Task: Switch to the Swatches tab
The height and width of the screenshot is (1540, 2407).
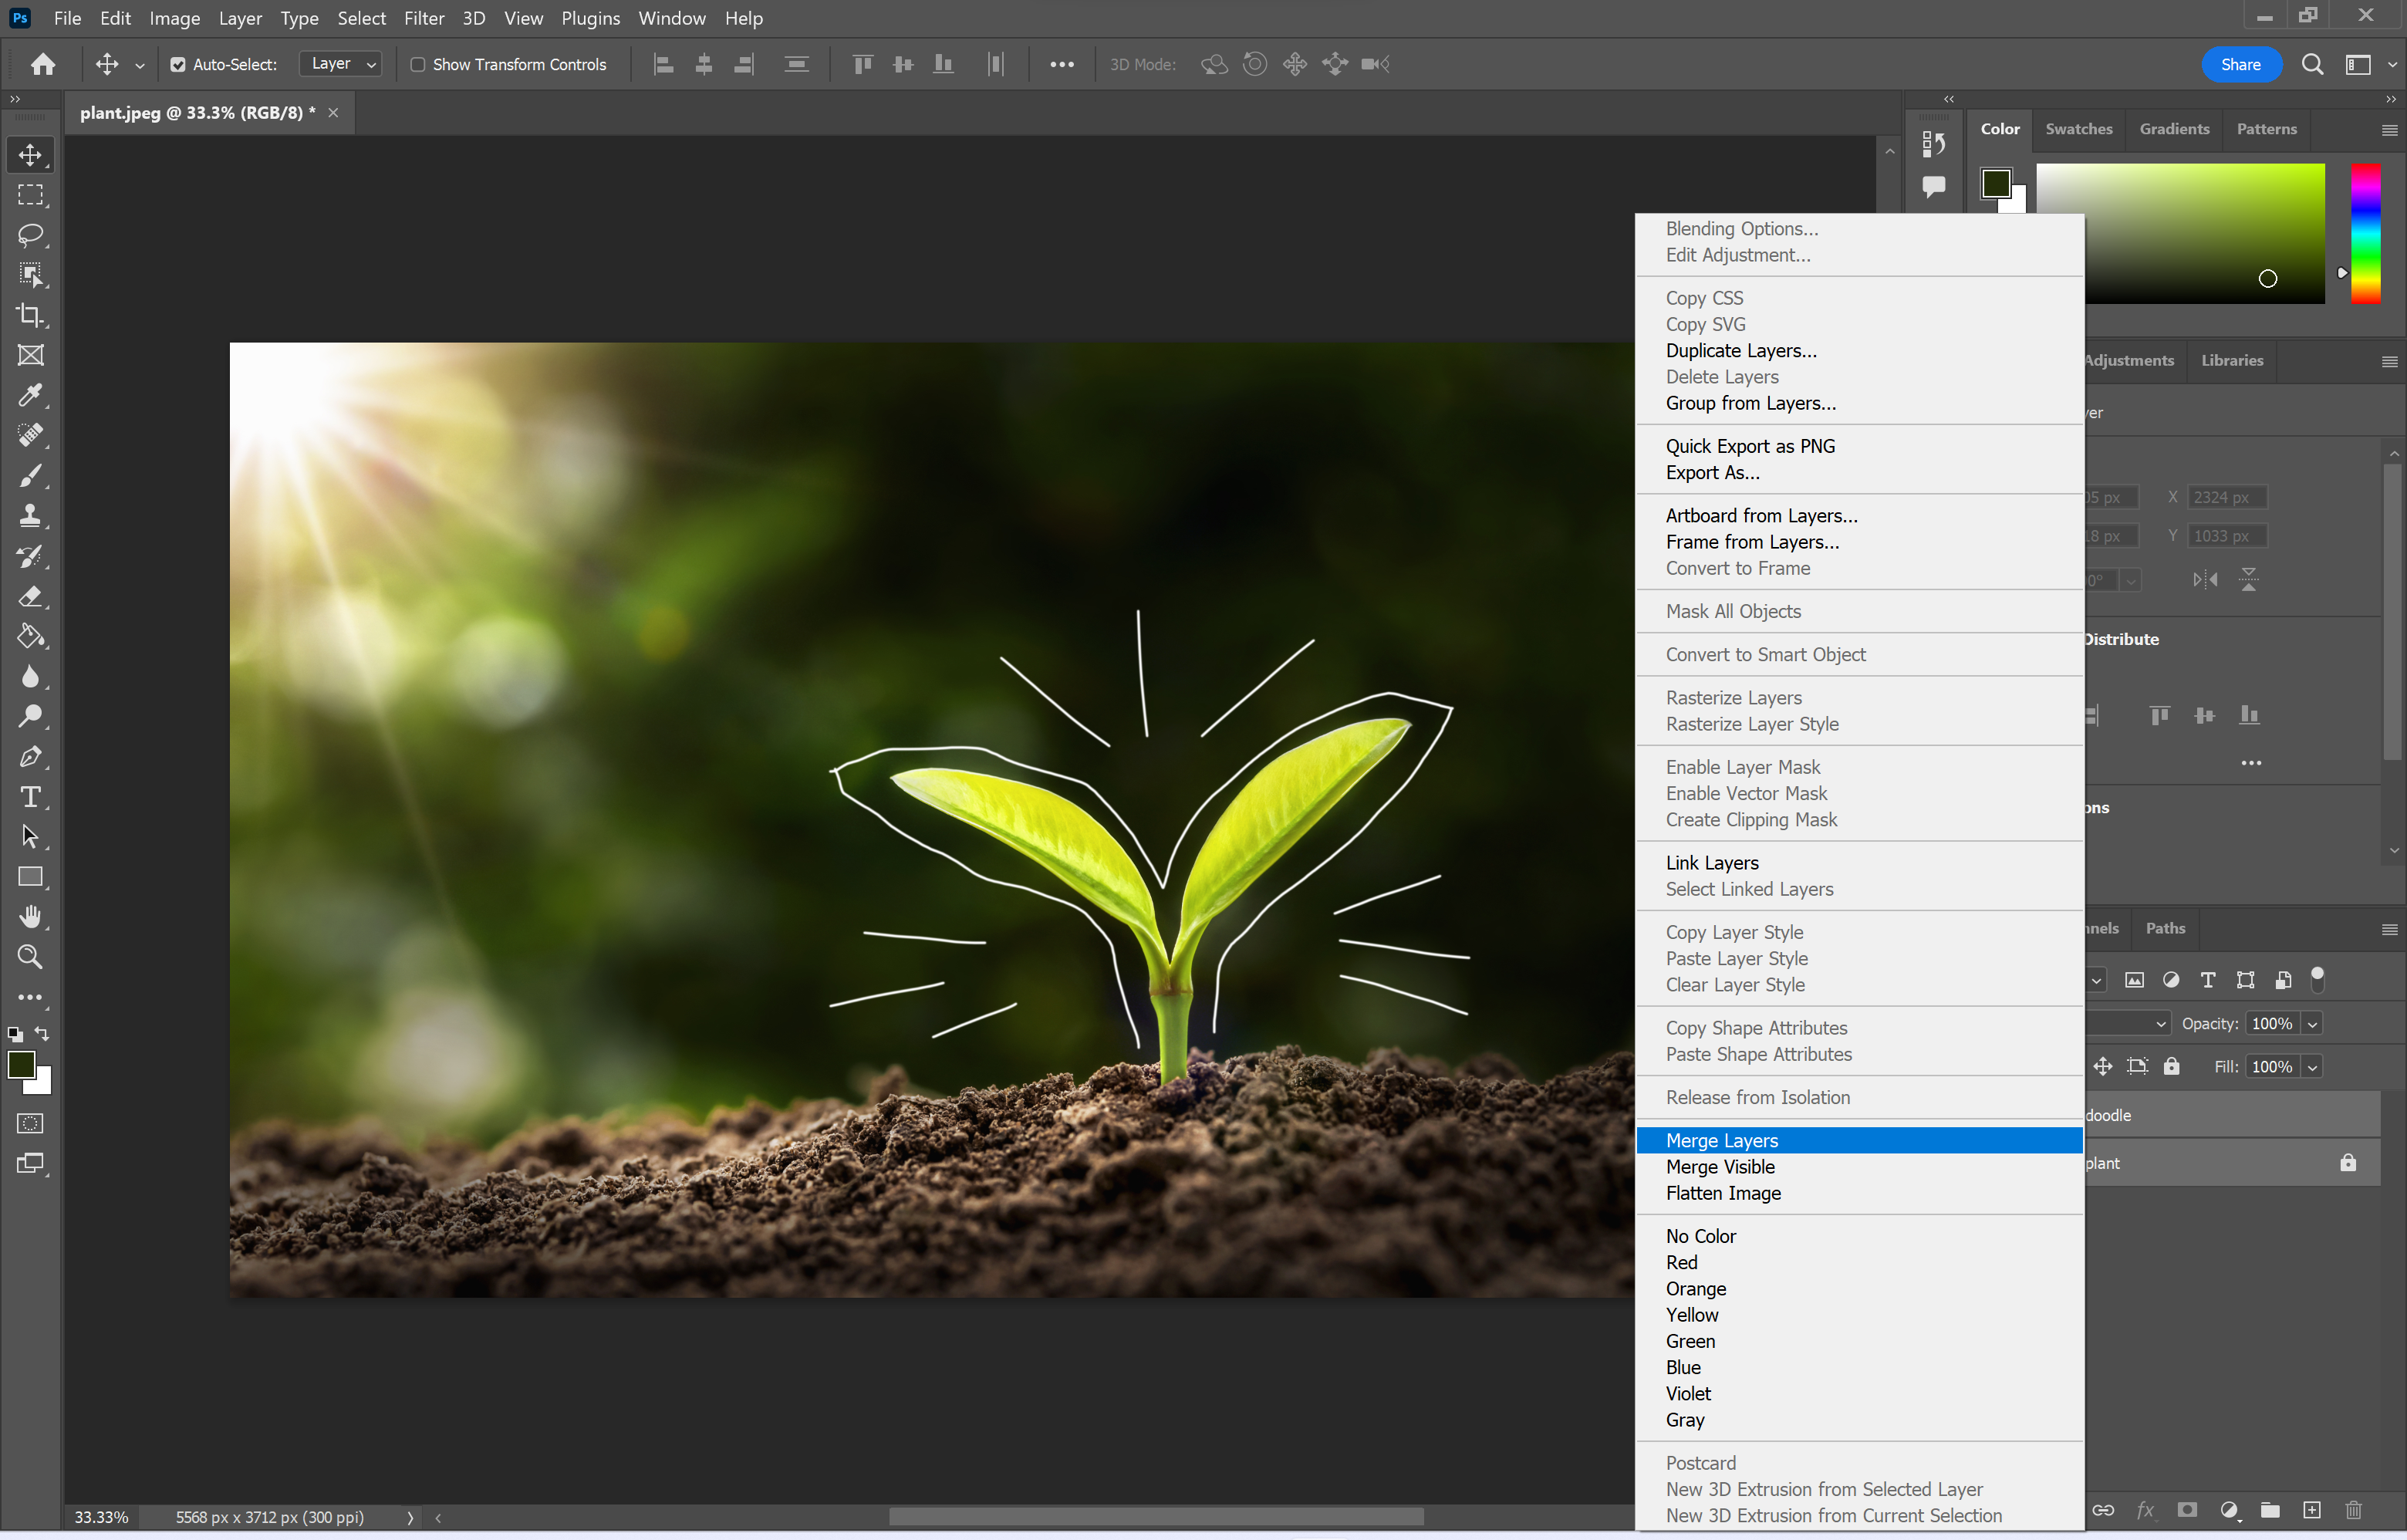Action: coord(2078,129)
